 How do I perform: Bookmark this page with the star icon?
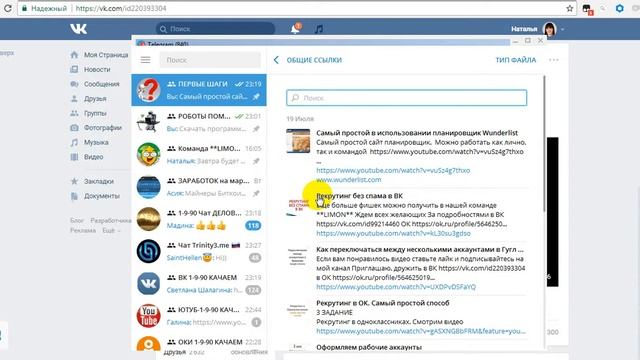569,8
